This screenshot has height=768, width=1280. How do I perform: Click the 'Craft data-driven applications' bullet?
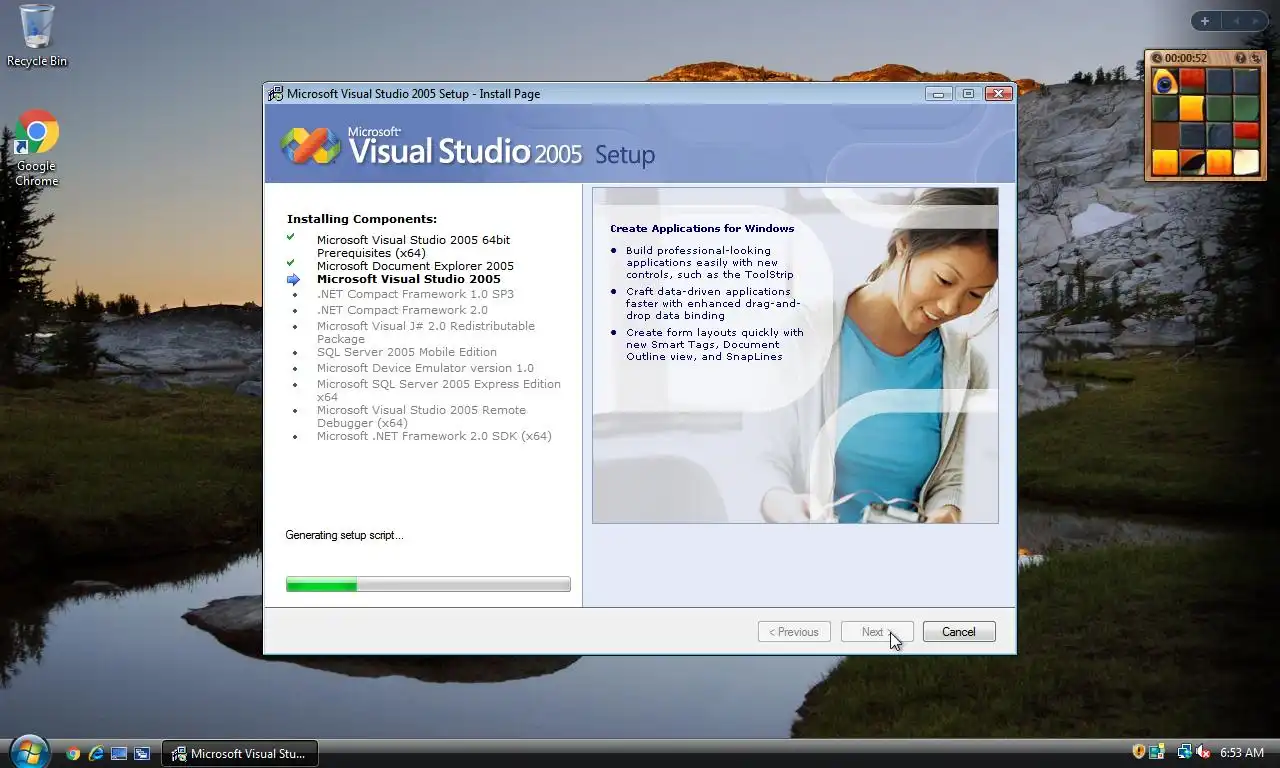[x=713, y=303]
